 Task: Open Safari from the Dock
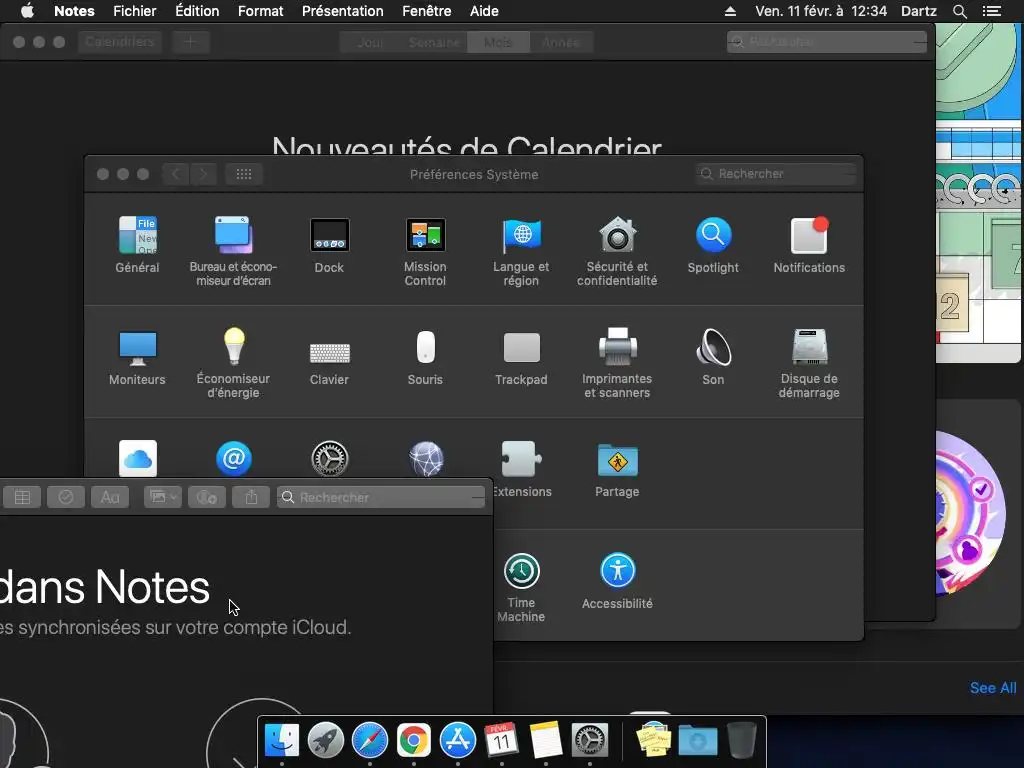(x=370, y=741)
